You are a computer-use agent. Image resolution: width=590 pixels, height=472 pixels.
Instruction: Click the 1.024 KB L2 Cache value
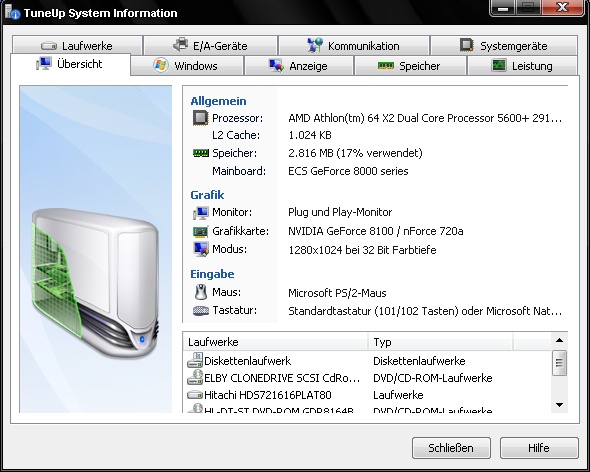[x=310, y=135]
